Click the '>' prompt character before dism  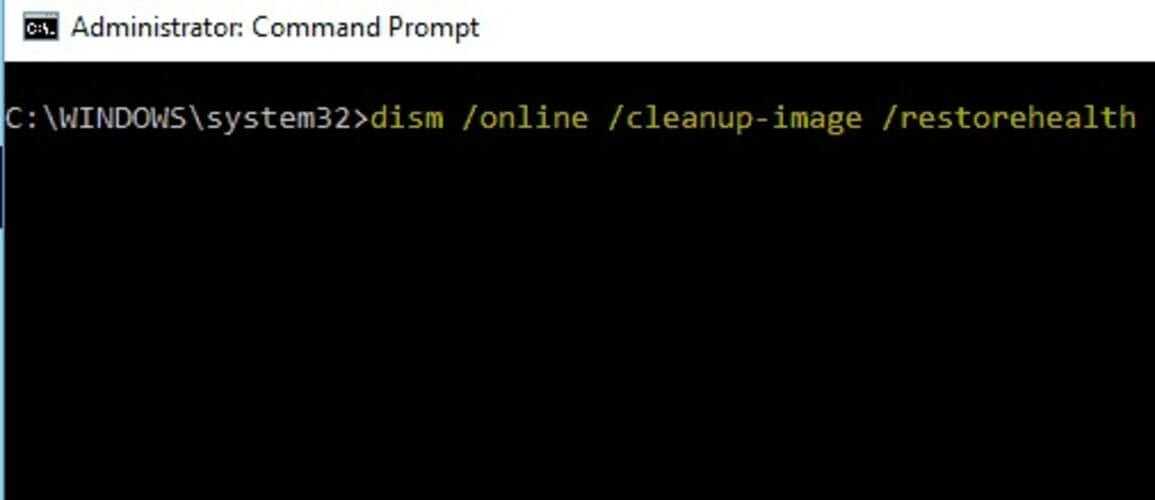coord(360,118)
